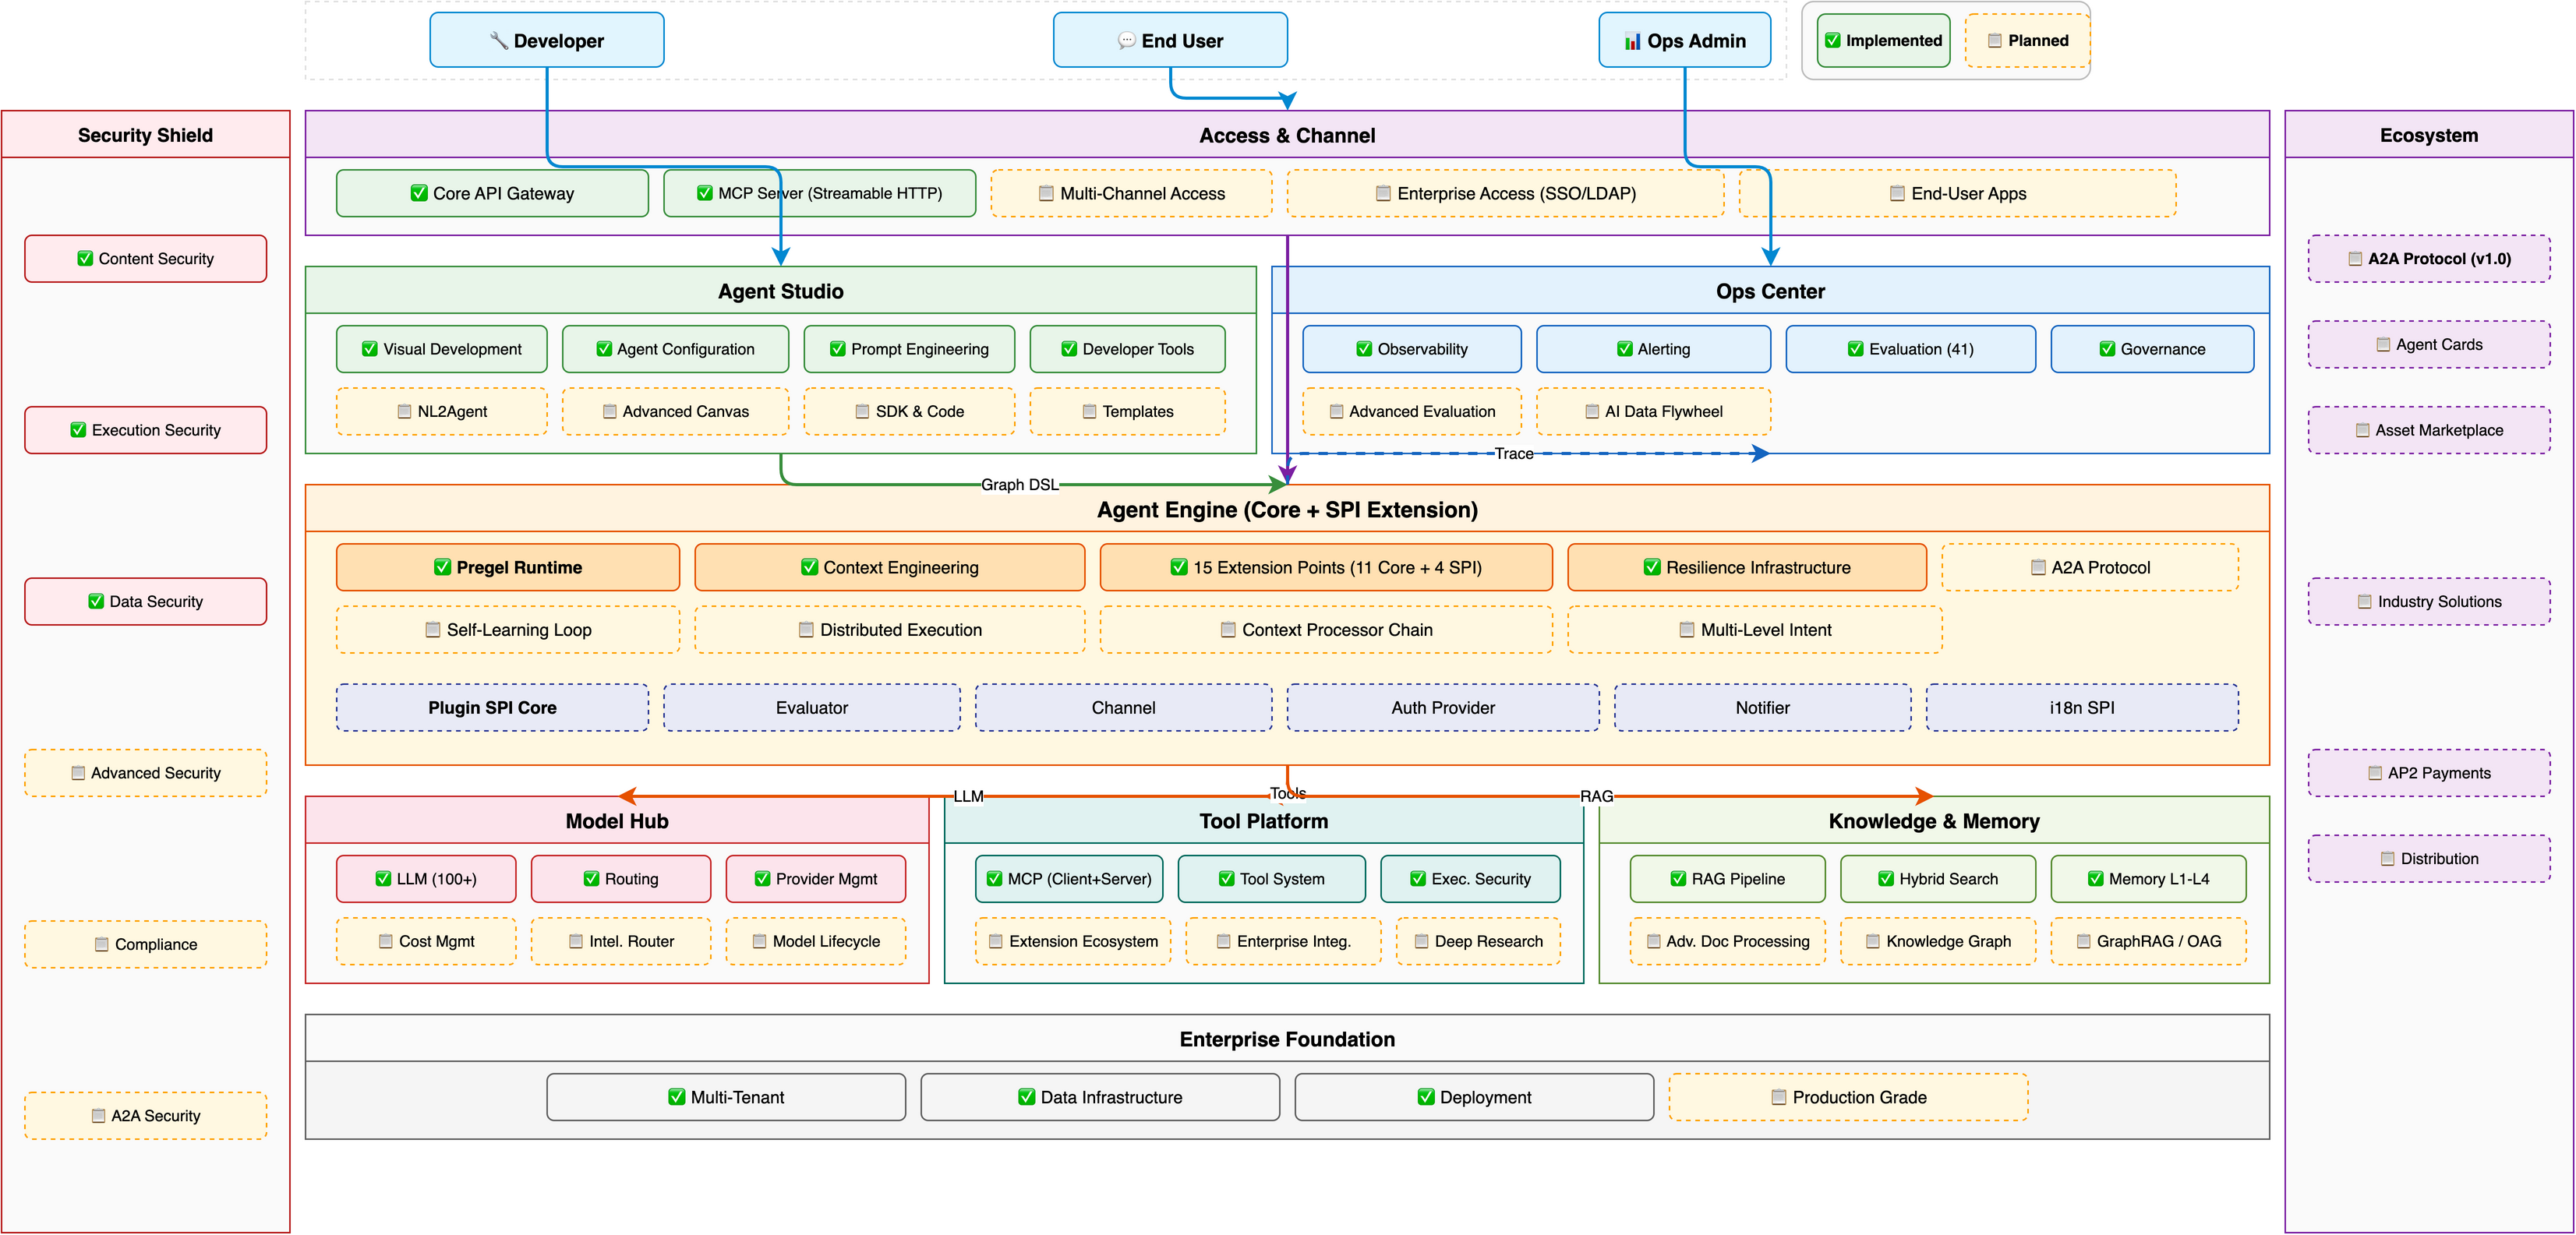Select the Deep Research box

[1478, 941]
